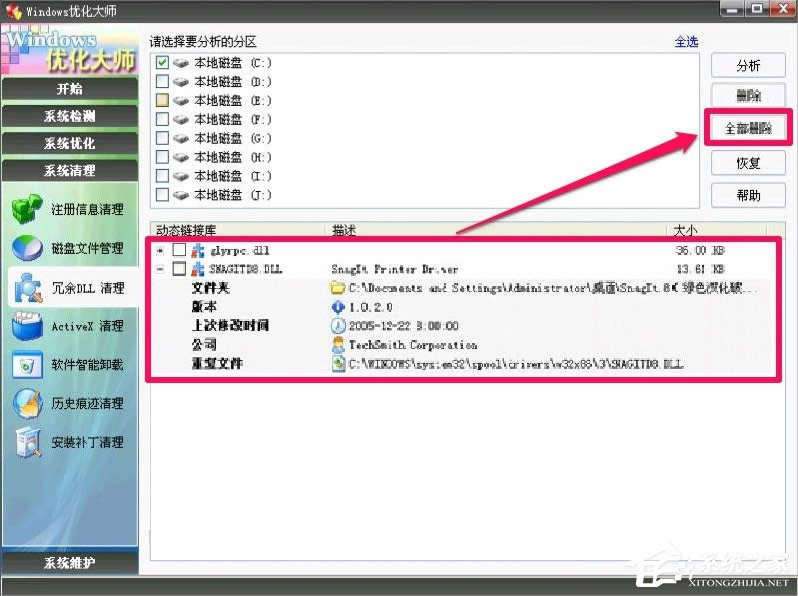Check 本地磁盘 (J:) checkbox
This screenshot has height=596, width=798.
coord(162,194)
